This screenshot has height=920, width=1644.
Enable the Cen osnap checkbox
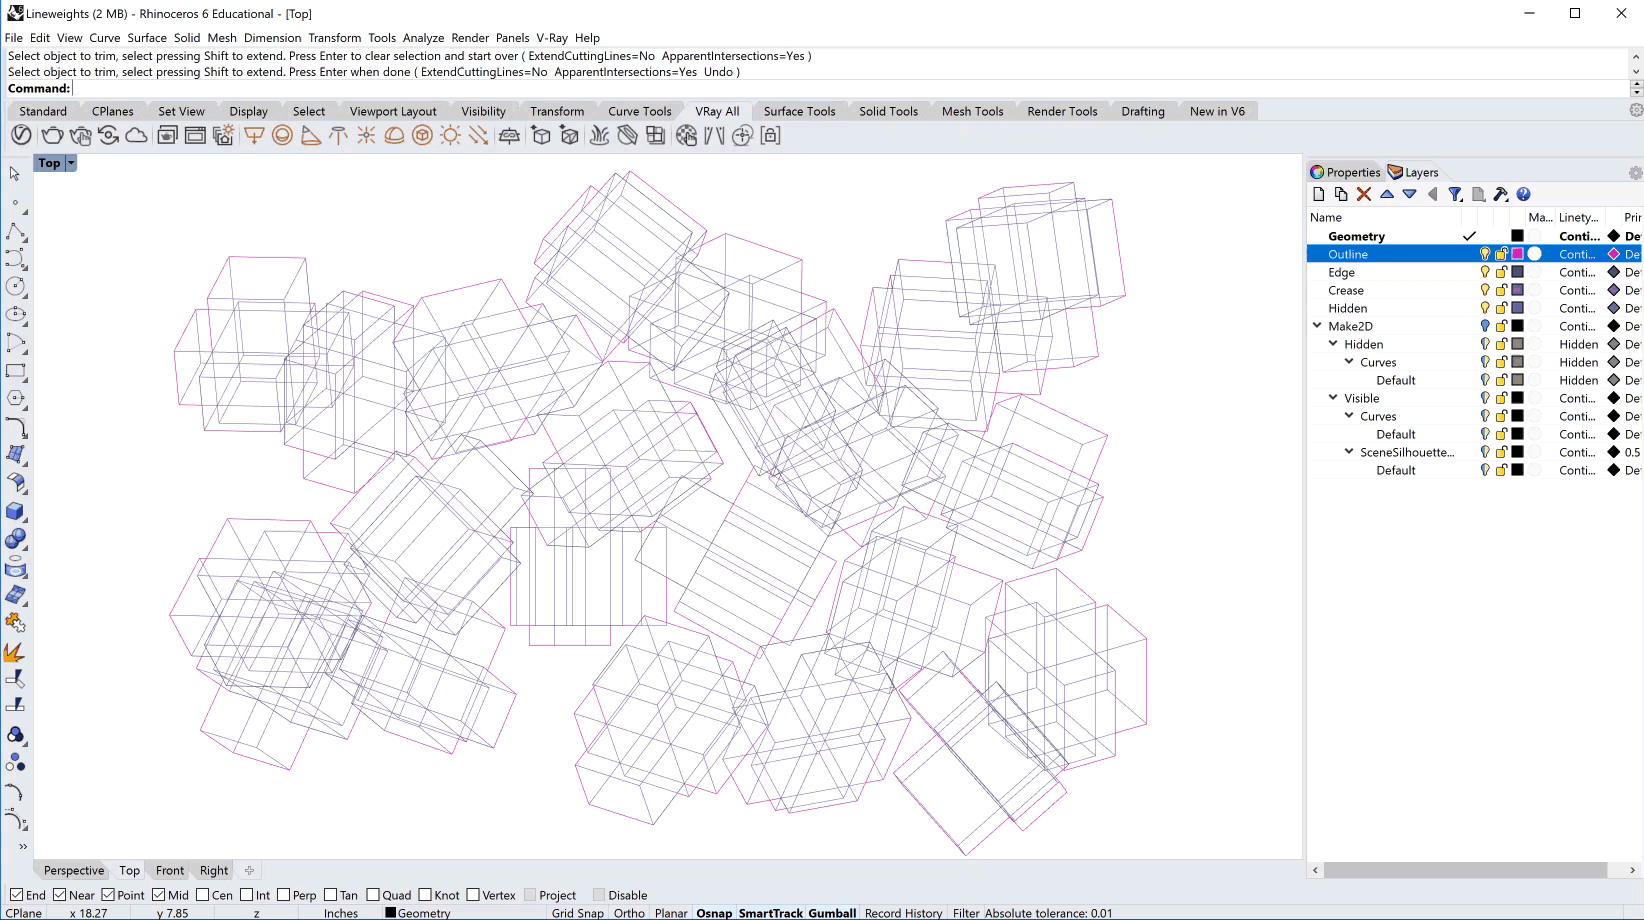pyautogui.click(x=203, y=895)
